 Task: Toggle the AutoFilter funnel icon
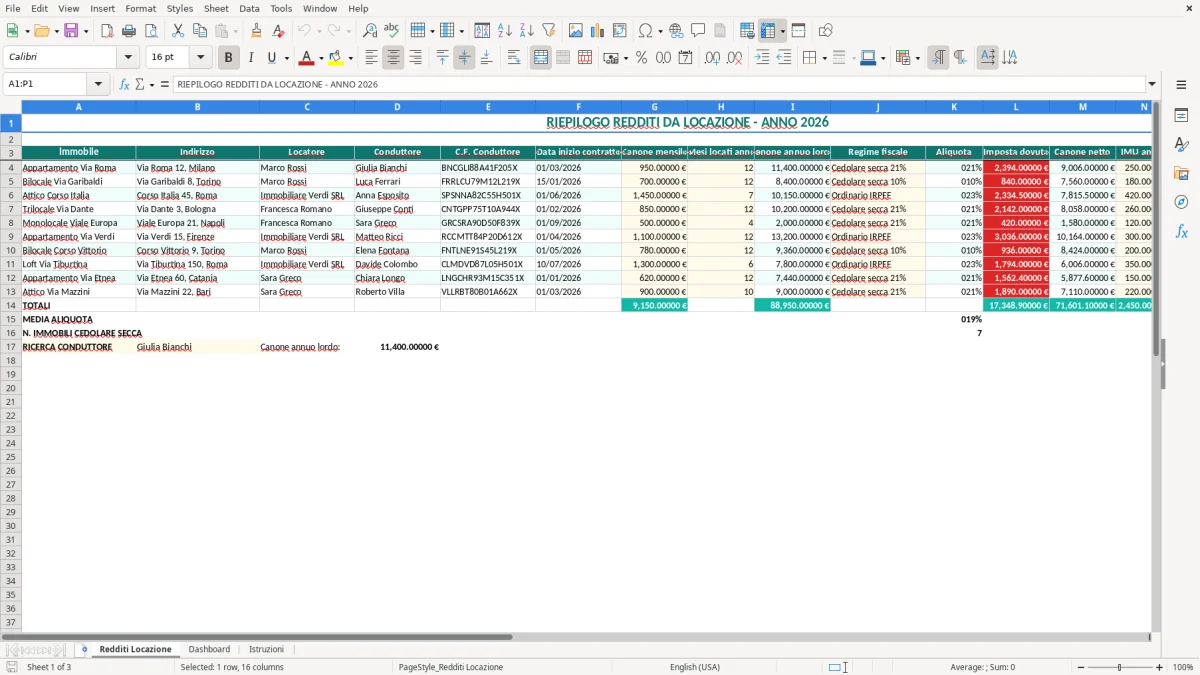coord(549,31)
